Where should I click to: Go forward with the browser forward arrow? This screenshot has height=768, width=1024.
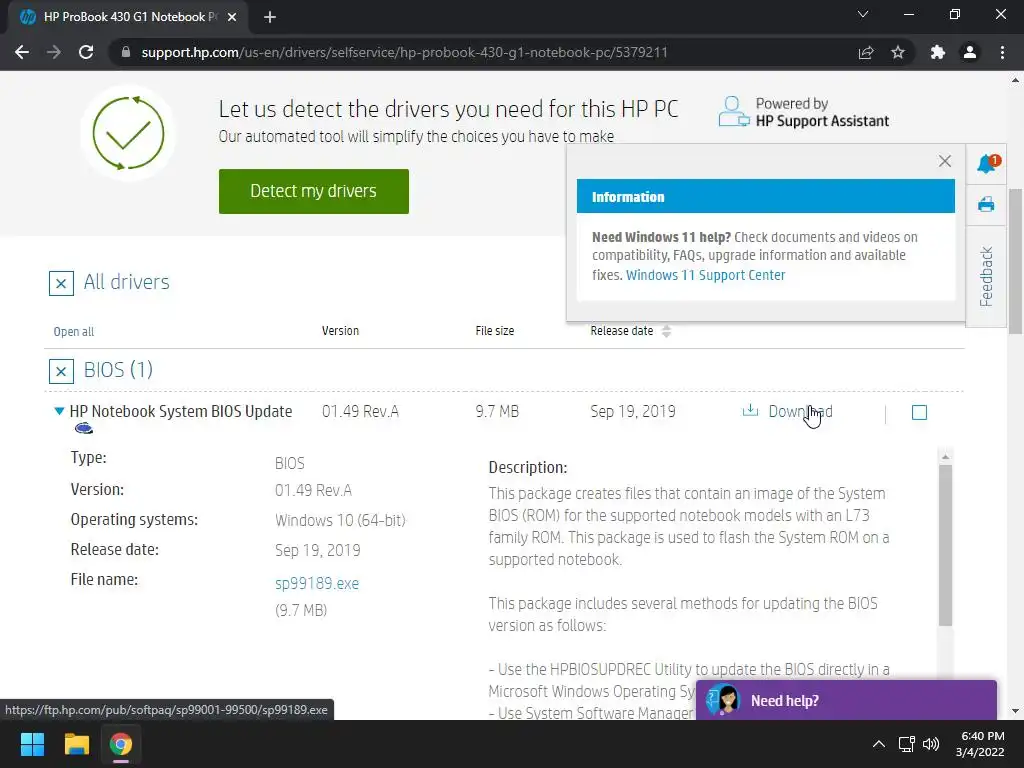pos(54,52)
